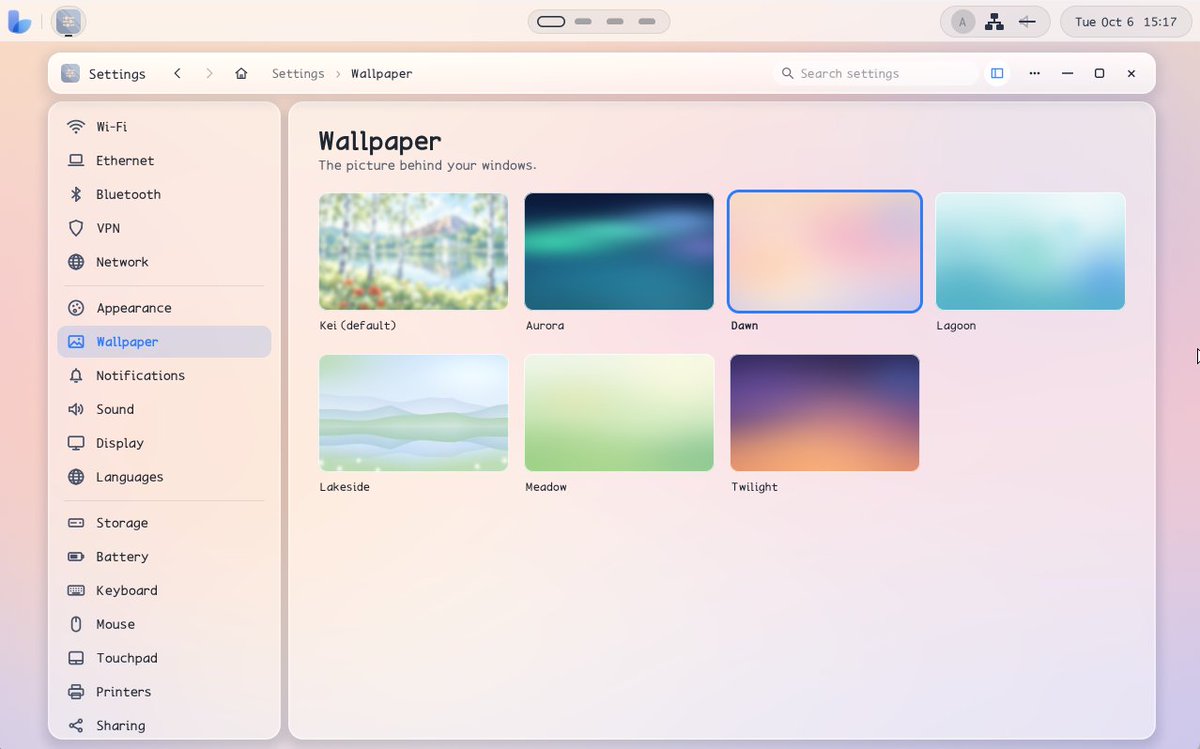Open the Ethernet settings icon

pyautogui.click(x=76, y=161)
